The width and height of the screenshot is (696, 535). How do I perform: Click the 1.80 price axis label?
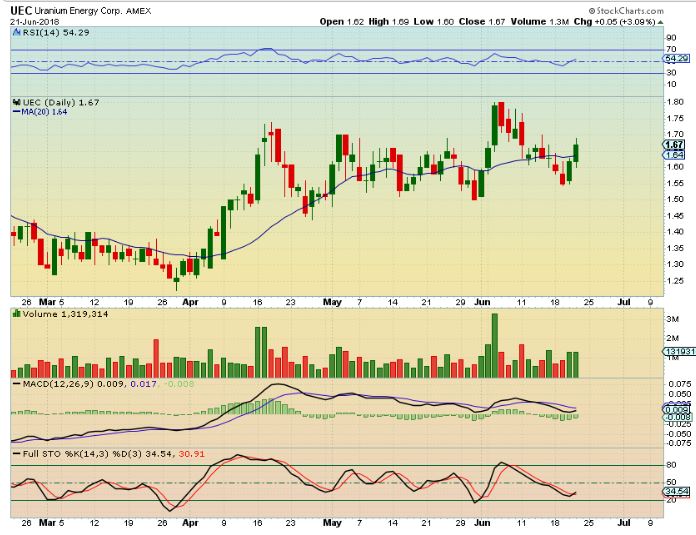pos(675,102)
